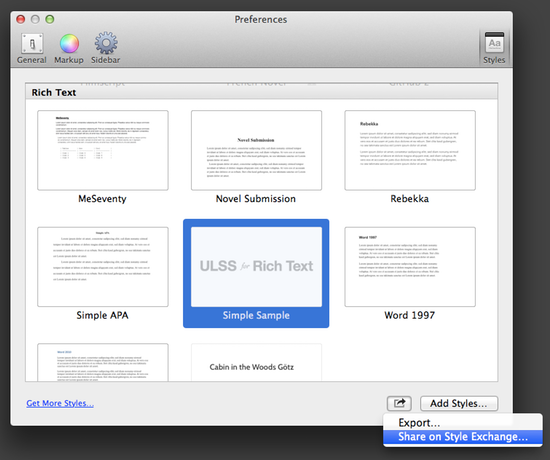
Task: Select the Novel Submission style thumbnail
Action: pyautogui.click(x=256, y=150)
